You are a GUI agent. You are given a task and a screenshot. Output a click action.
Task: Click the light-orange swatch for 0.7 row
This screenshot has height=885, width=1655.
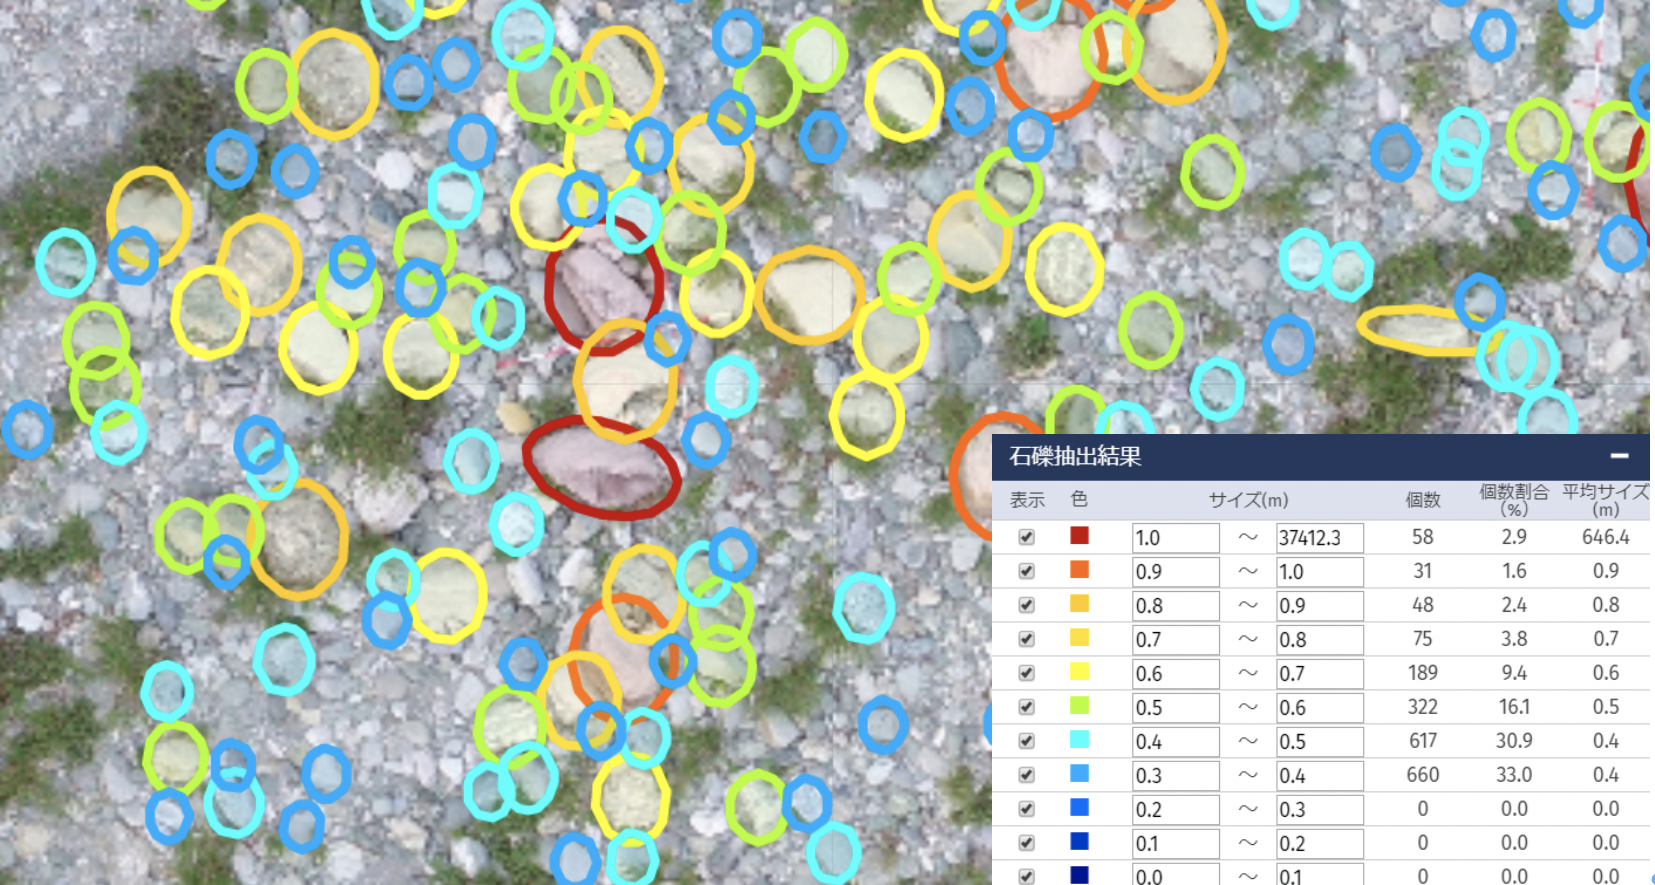click(1079, 638)
